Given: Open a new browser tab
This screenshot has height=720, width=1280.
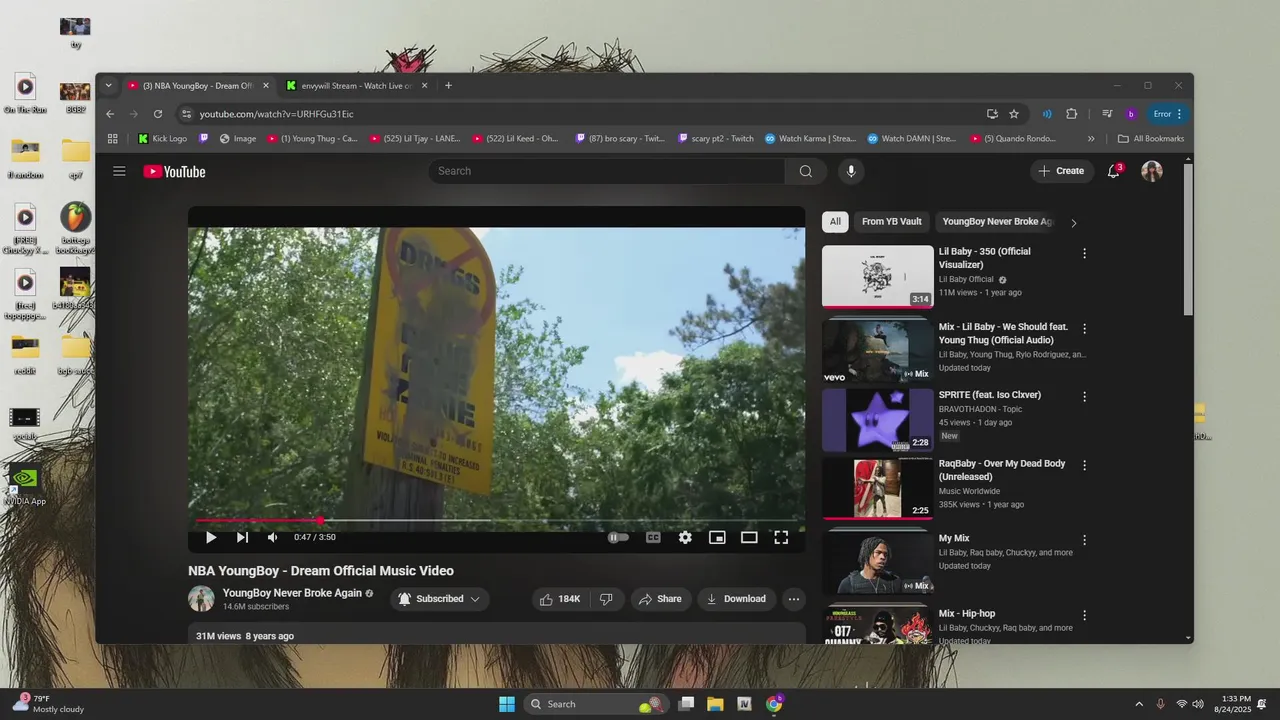Looking at the screenshot, I should [x=448, y=86].
